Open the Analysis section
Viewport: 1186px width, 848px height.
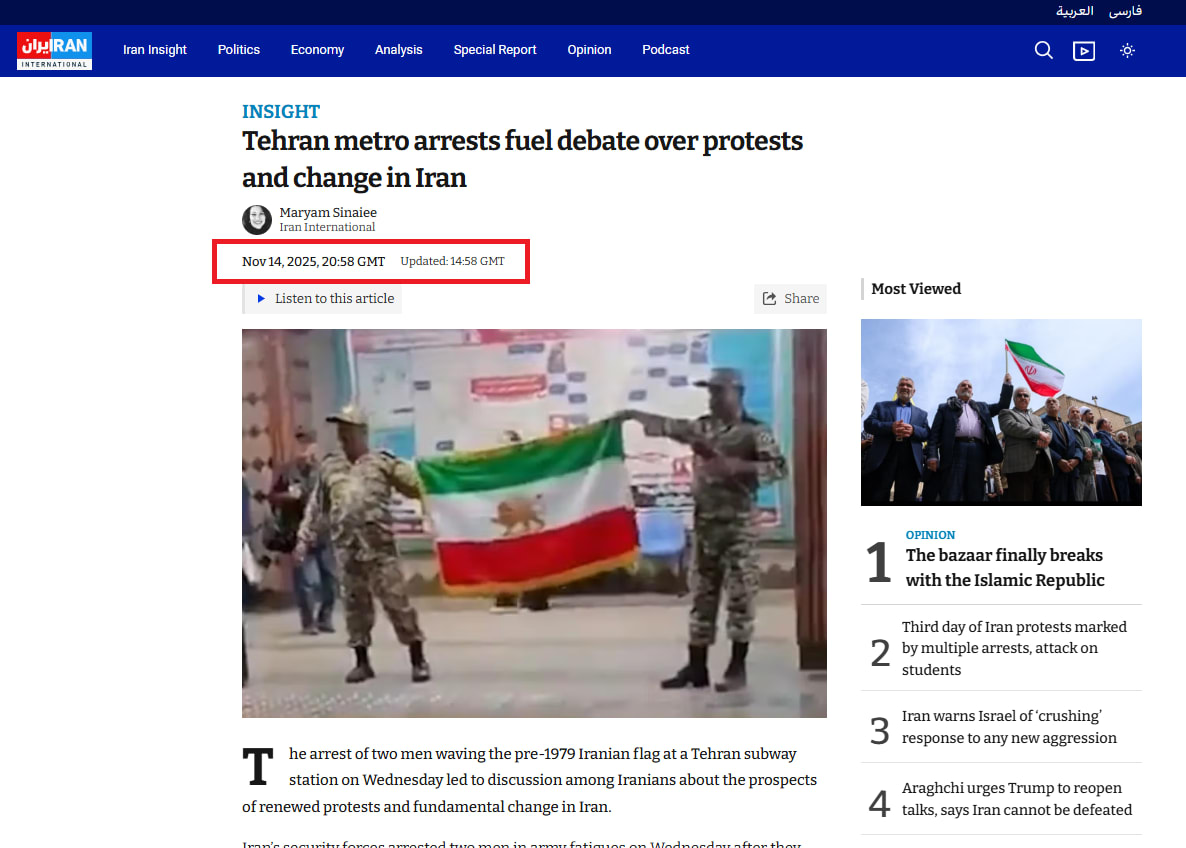click(x=398, y=50)
